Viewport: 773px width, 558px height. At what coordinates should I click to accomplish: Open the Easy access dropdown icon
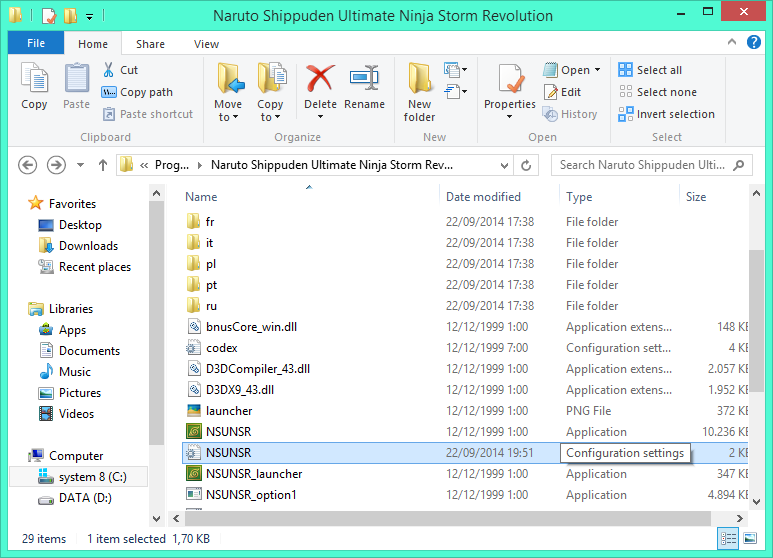point(455,92)
